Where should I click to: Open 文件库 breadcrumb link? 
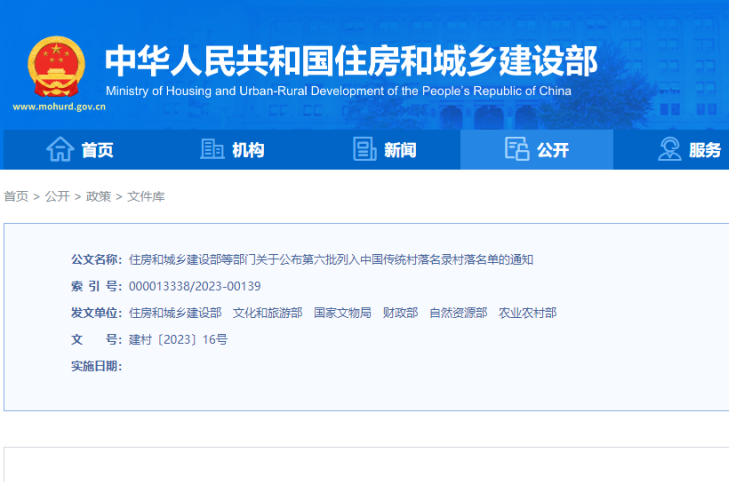click(x=146, y=197)
